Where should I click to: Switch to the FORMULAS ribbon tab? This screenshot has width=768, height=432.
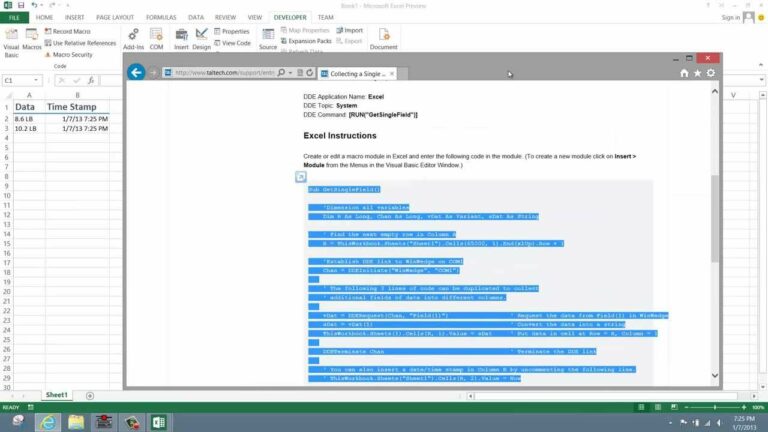pyautogui.click(x=161, y=17)
